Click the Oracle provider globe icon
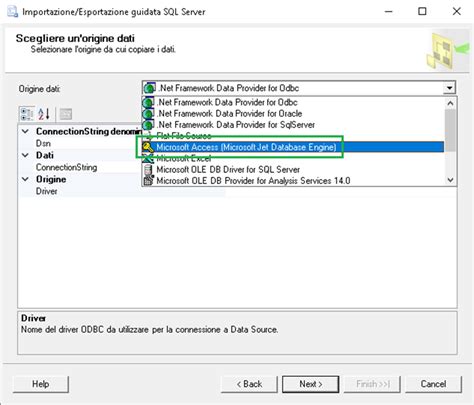Viewport: 474px width, 405px height. click(148, 114)
